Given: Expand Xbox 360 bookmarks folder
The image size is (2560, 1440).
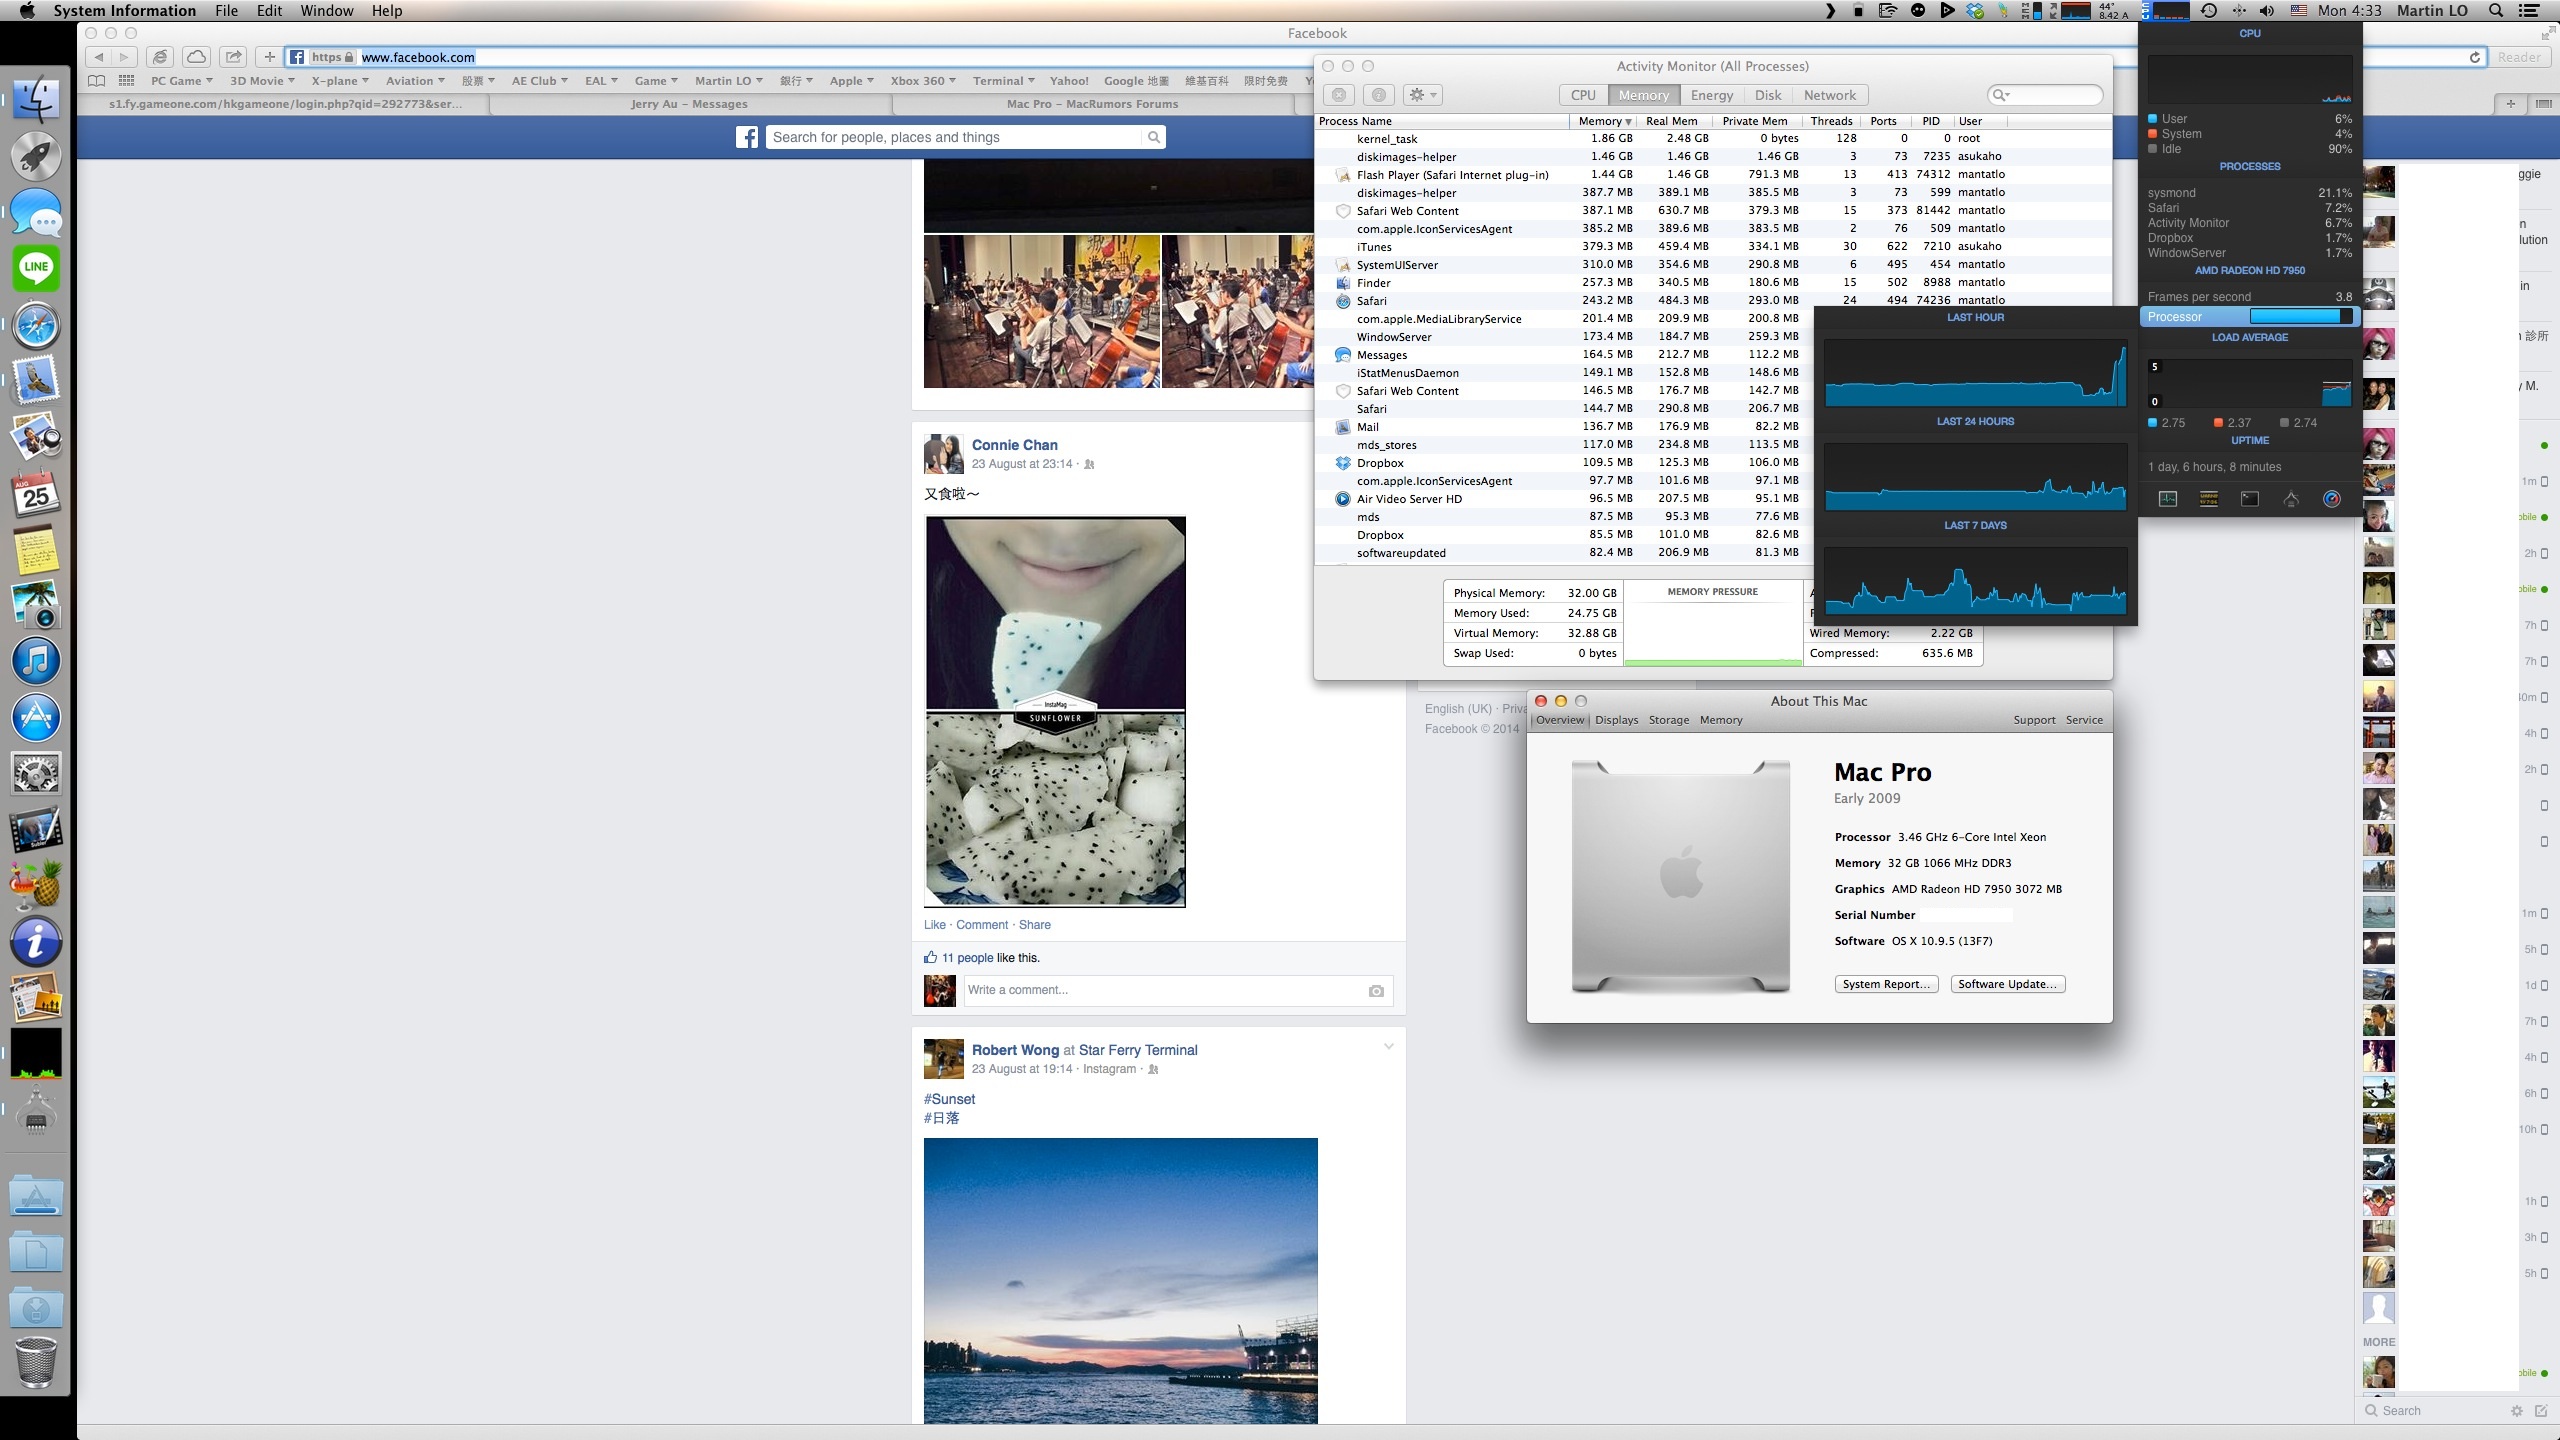Looking at the screenshot, I should tap(923, 81).
